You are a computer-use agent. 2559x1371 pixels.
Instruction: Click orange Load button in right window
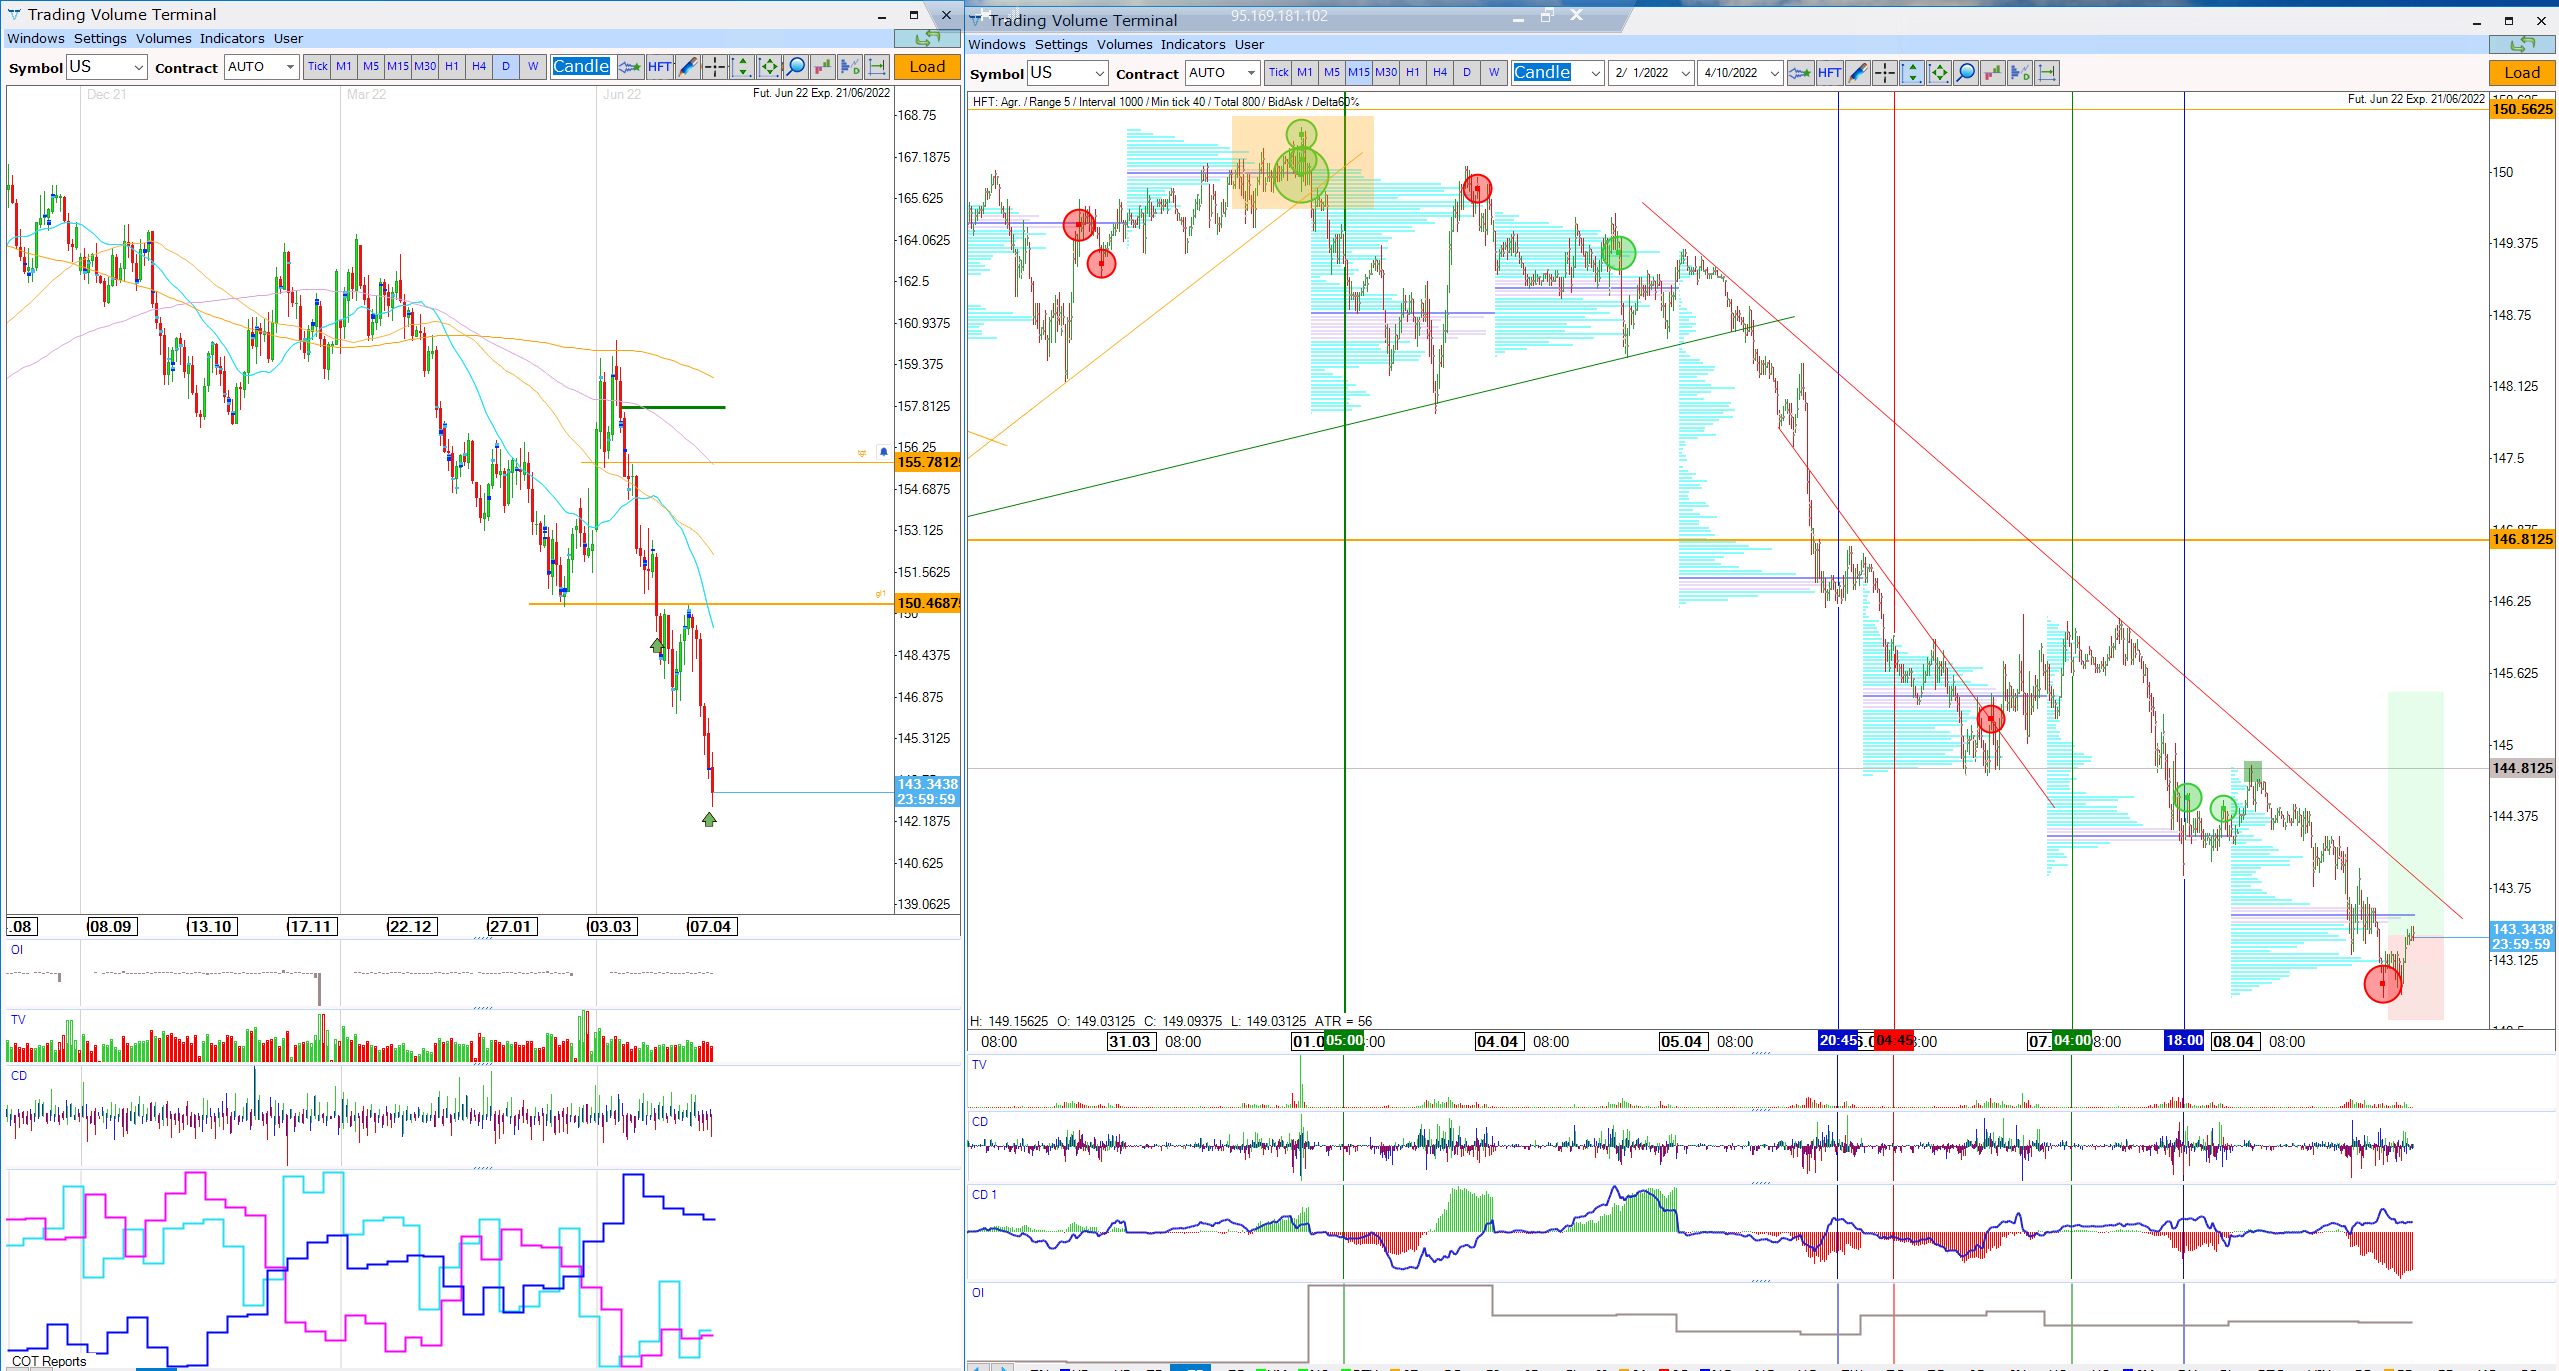coord(2522,73)
